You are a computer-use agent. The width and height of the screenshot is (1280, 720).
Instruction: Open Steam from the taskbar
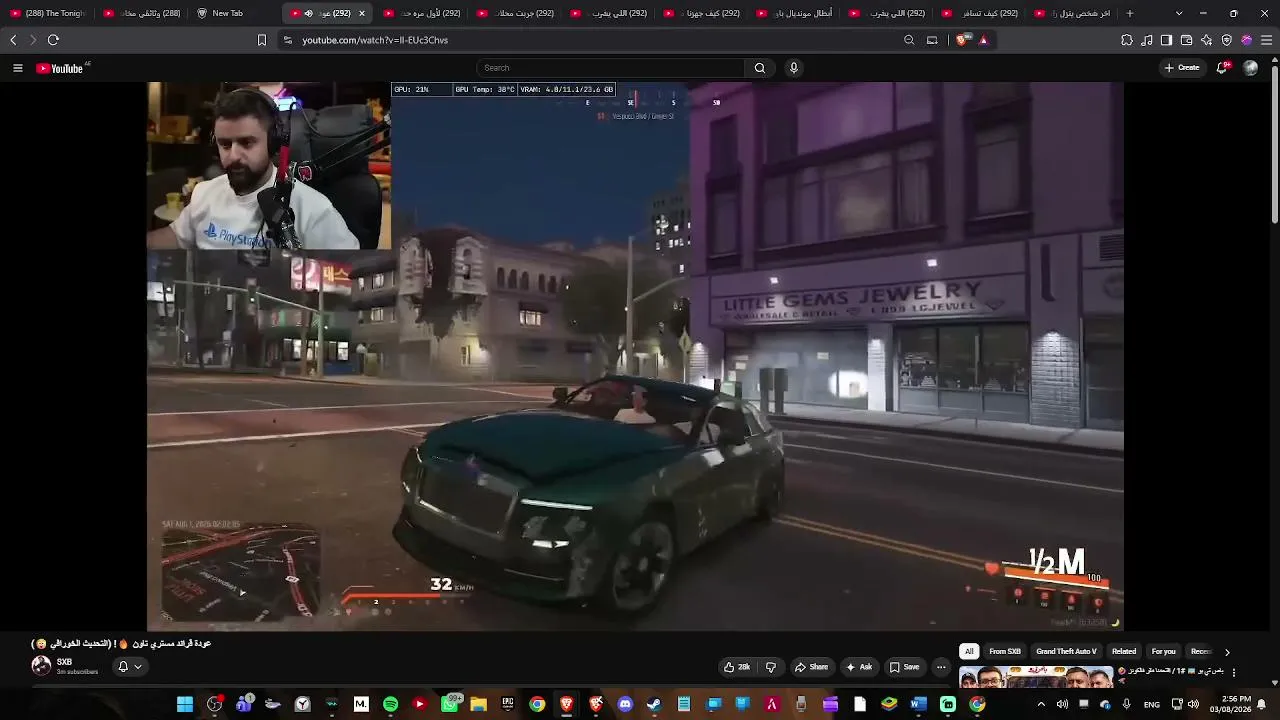(x=654, y=704)
